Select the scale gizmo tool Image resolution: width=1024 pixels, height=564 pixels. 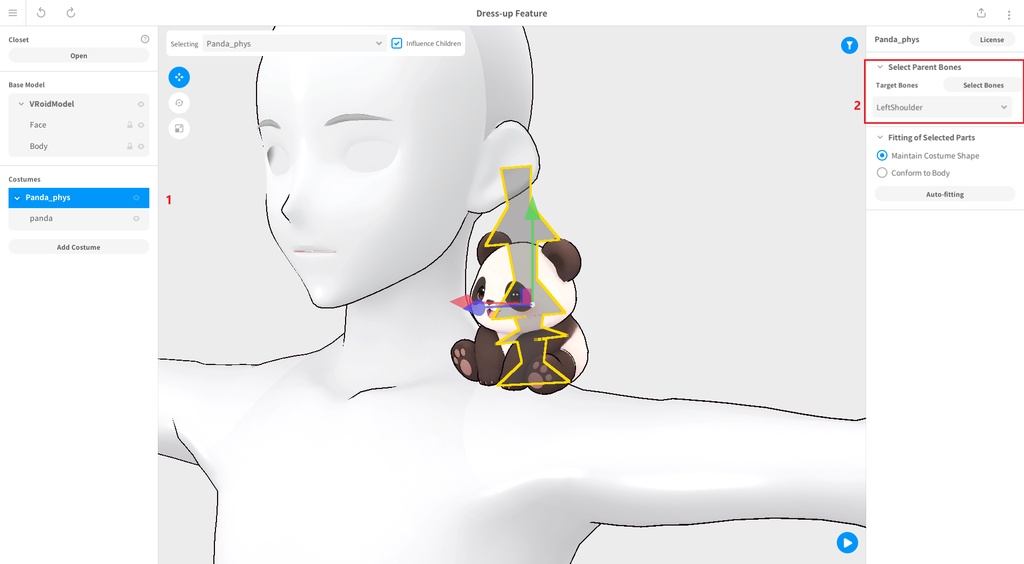[179, 128]
